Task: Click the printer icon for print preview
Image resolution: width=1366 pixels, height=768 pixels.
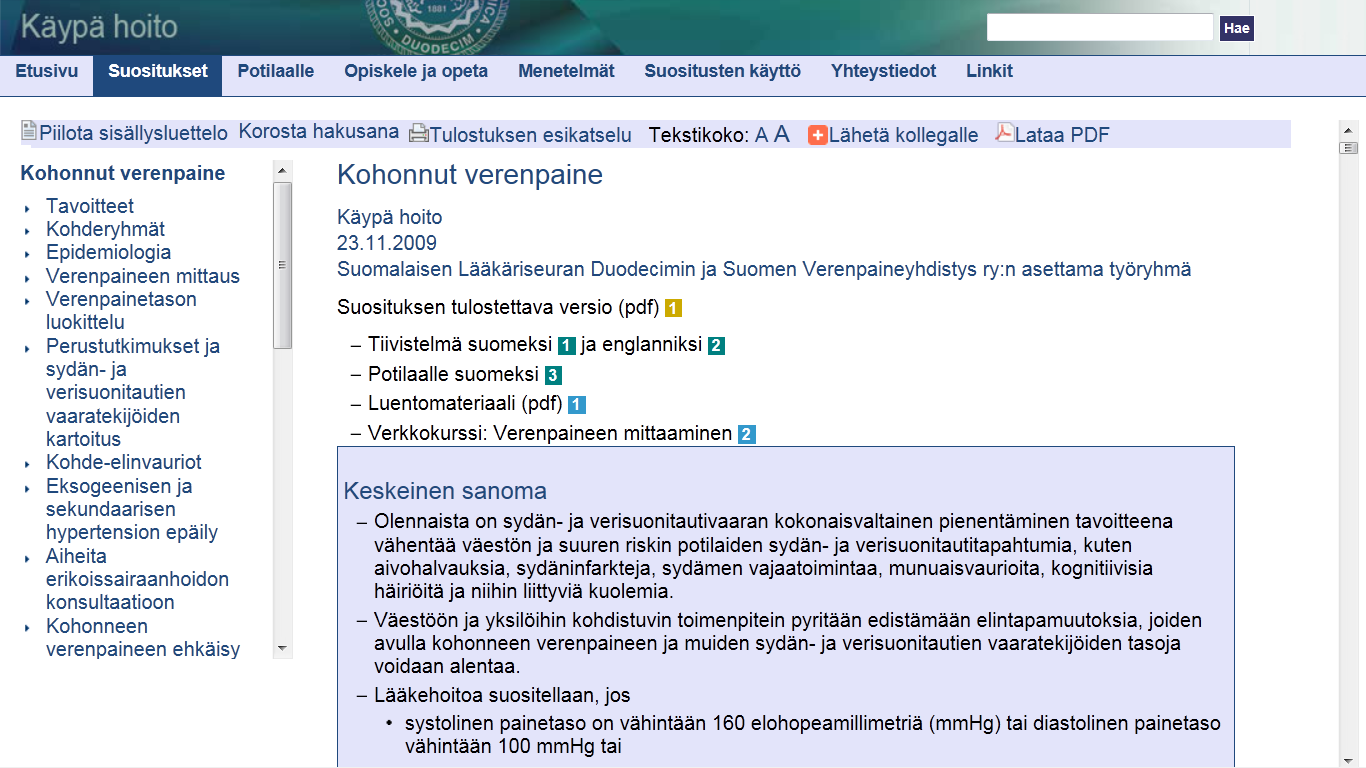Action: (x=419, y=132)
